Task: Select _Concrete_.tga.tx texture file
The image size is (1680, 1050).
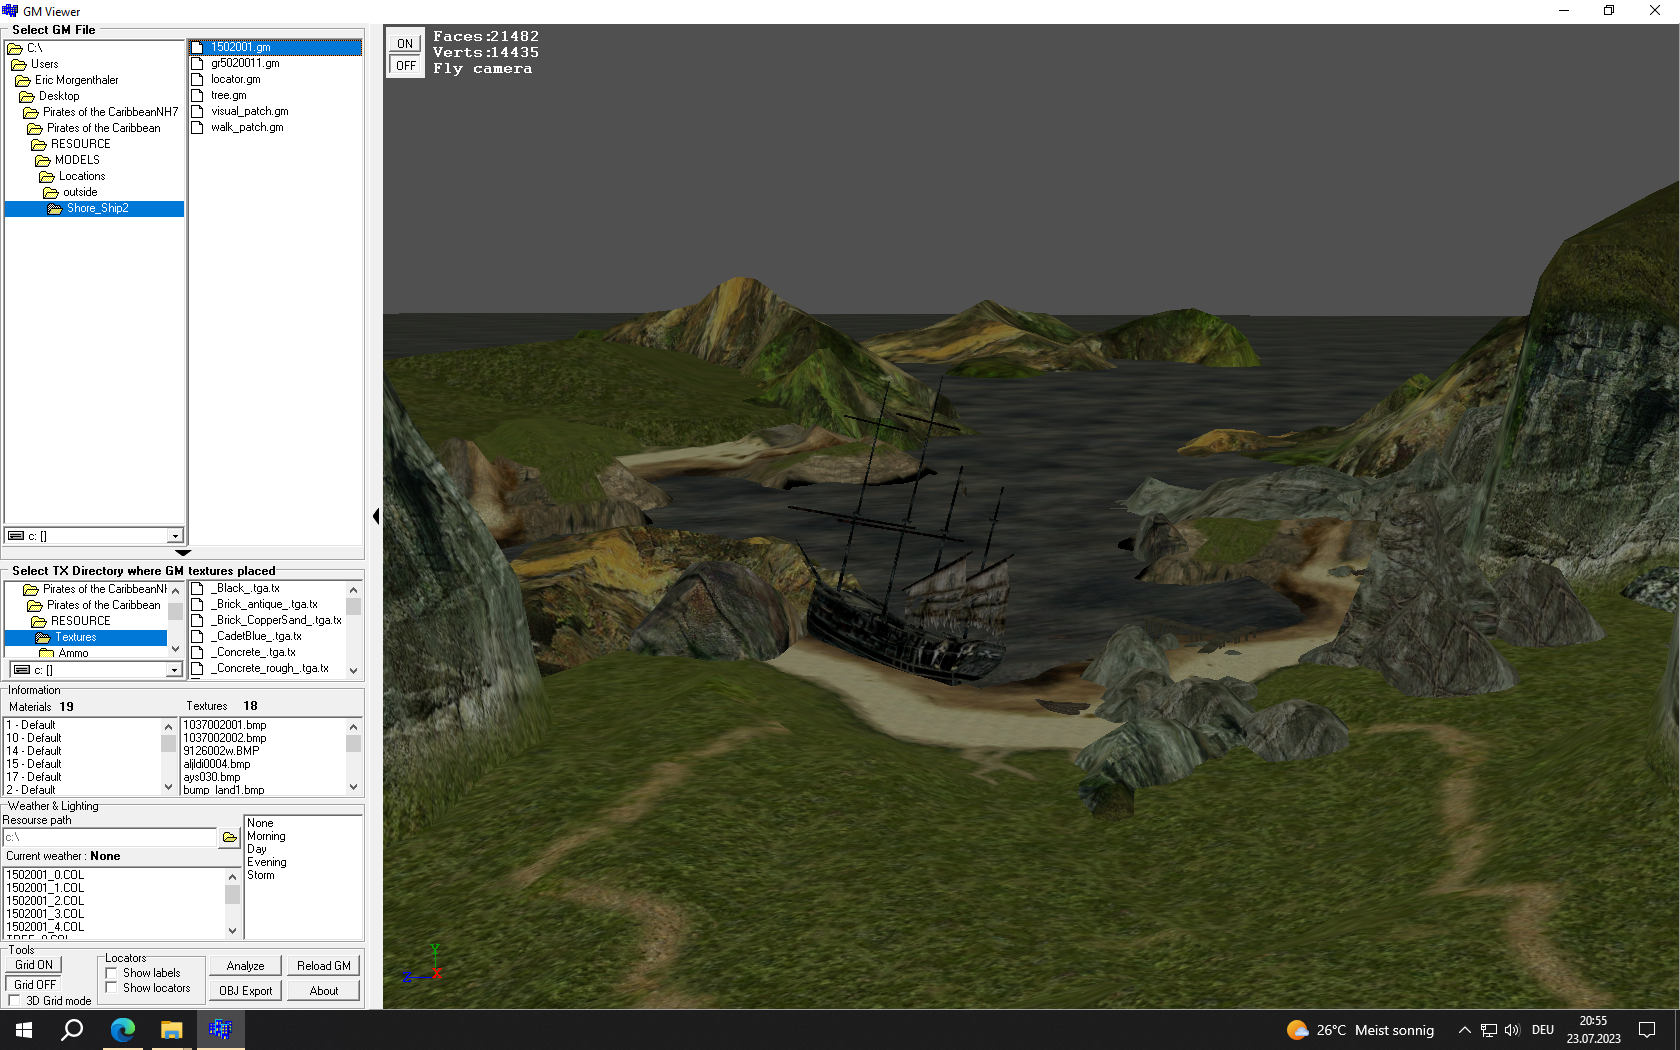Action: (x=253, y=652)
